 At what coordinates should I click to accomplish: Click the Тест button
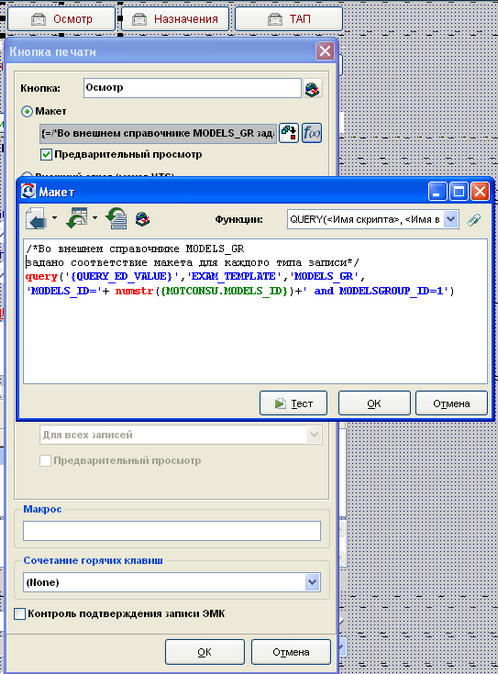pyautogui.click(x=293, y=403)
